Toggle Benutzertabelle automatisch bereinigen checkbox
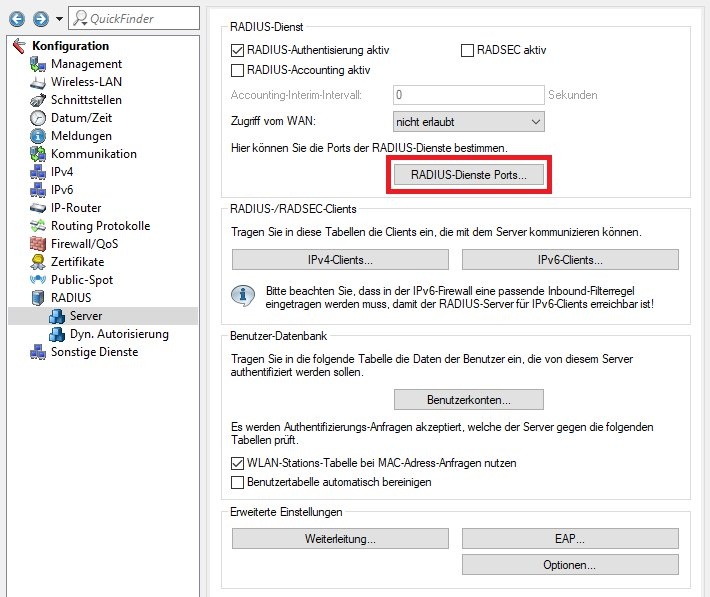 [238, 482]
